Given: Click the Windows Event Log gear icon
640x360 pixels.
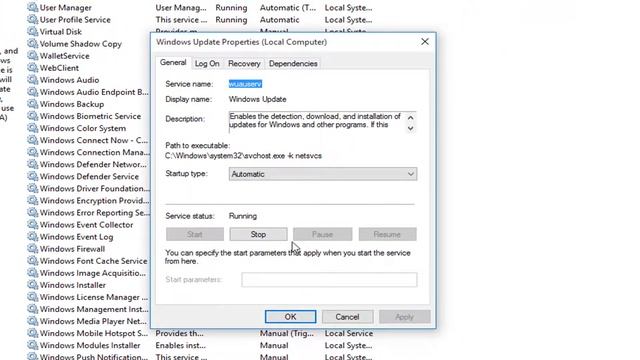Looking at the screenshot, I should click(x=32, y=237).
